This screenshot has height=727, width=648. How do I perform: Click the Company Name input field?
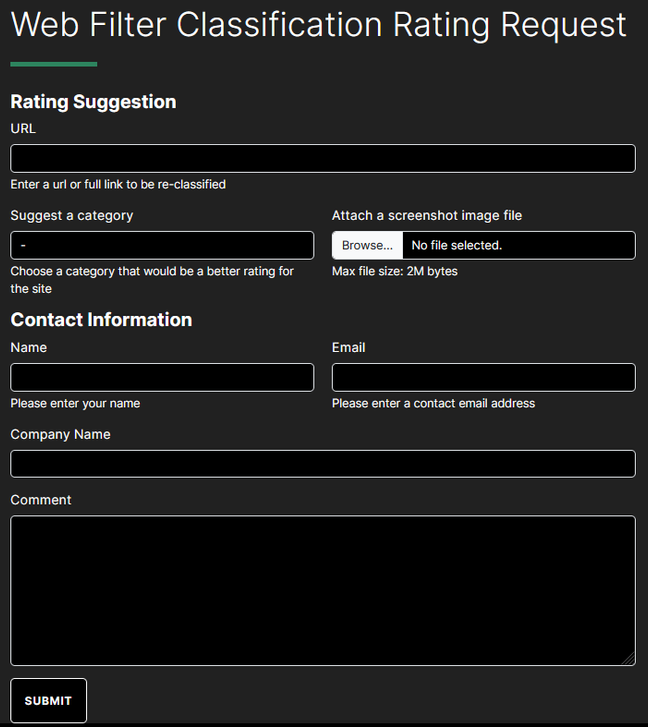323,464
